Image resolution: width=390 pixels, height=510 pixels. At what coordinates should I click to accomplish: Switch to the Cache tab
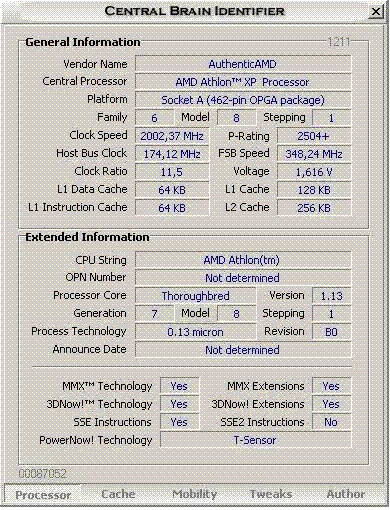pos(118,494)
